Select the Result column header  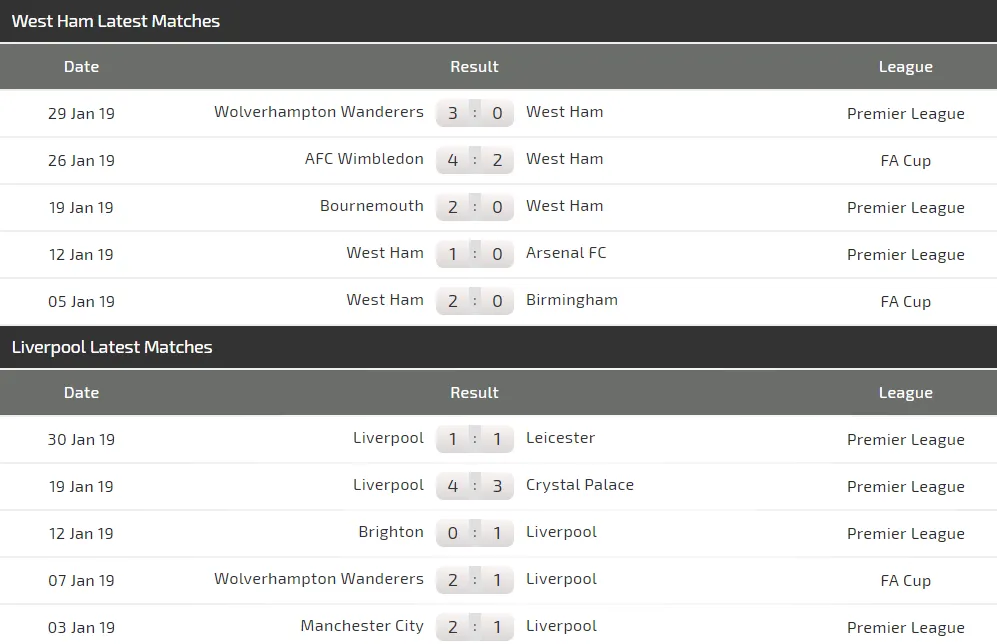click(x=474, y=67)
